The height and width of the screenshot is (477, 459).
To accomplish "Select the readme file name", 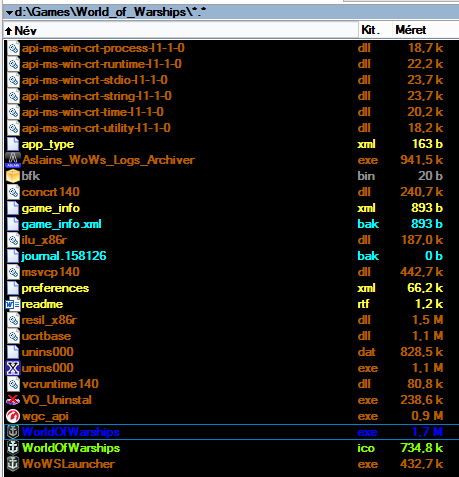I will click(x=42, y=304).
